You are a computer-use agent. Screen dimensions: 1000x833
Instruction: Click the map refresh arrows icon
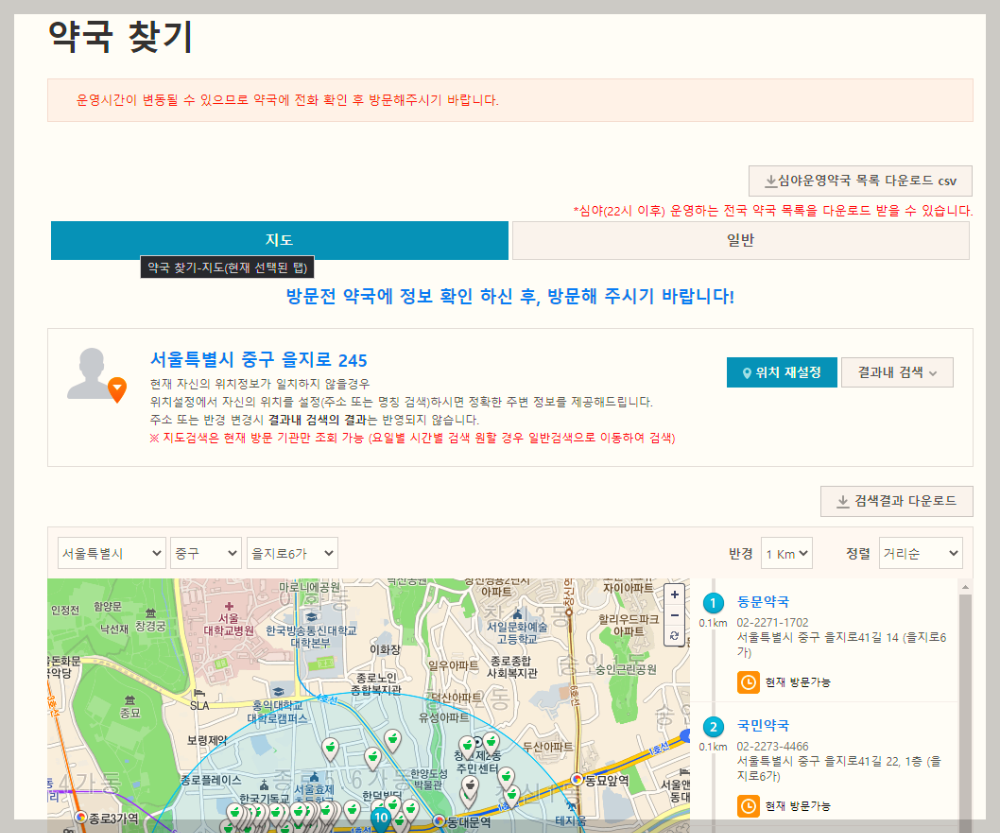point(674,637)
